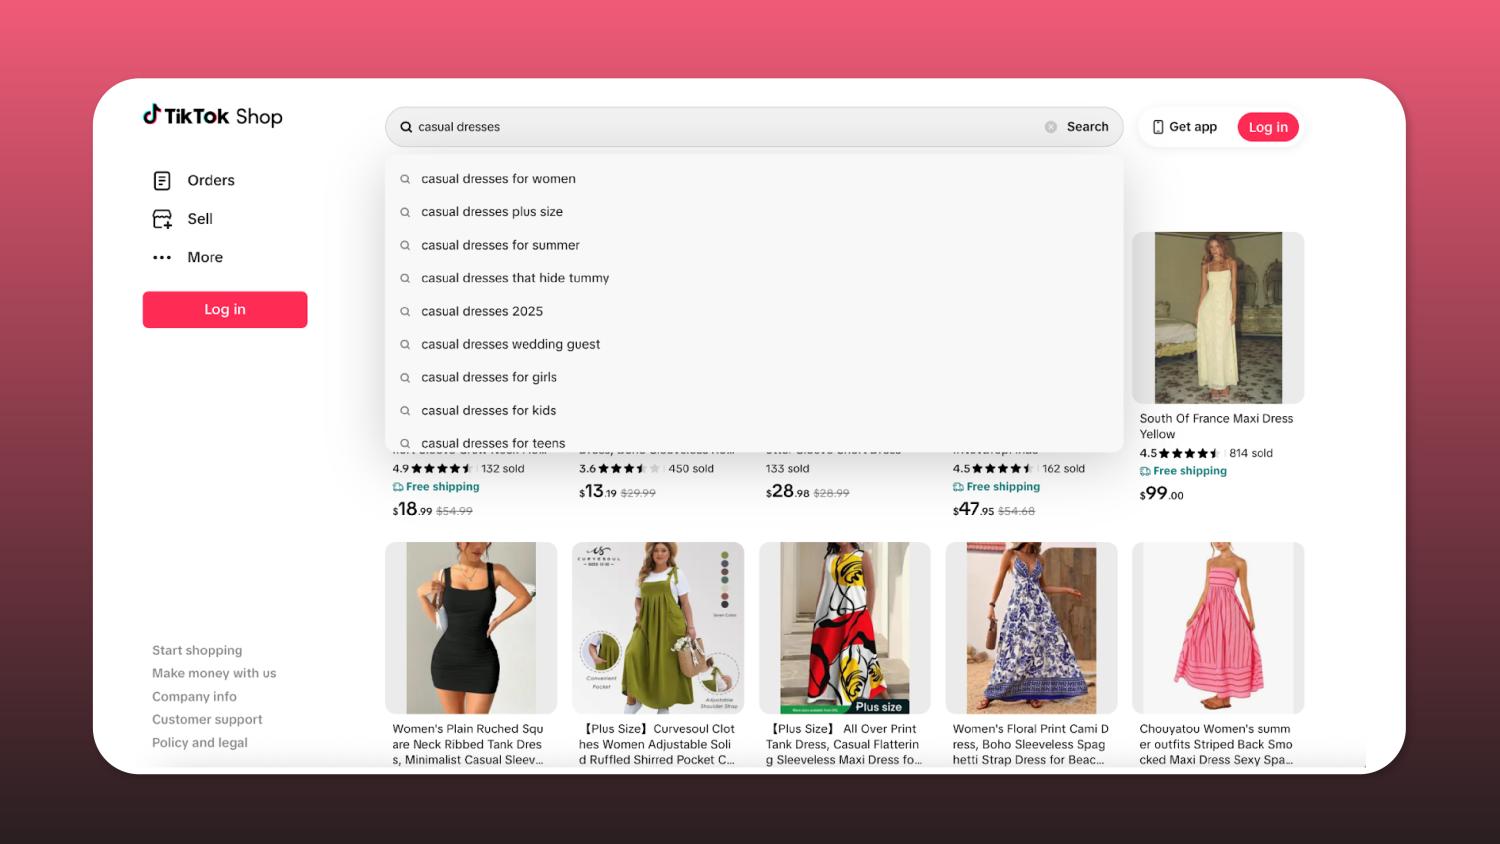Pick casual dresses wedding guest suggestion
This screenshot has width=1500, height=844.
pyautogui.click(x=510, y=344)
